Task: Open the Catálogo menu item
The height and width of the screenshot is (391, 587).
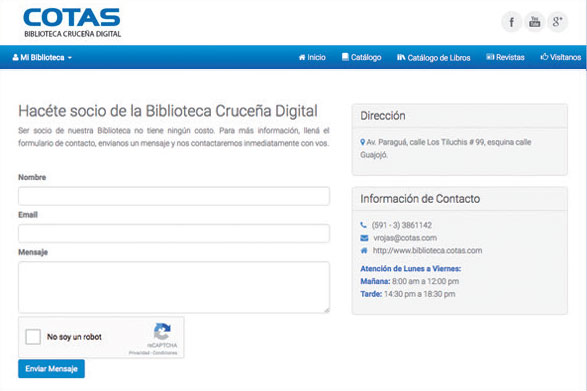Action: (x=361, y=57)
